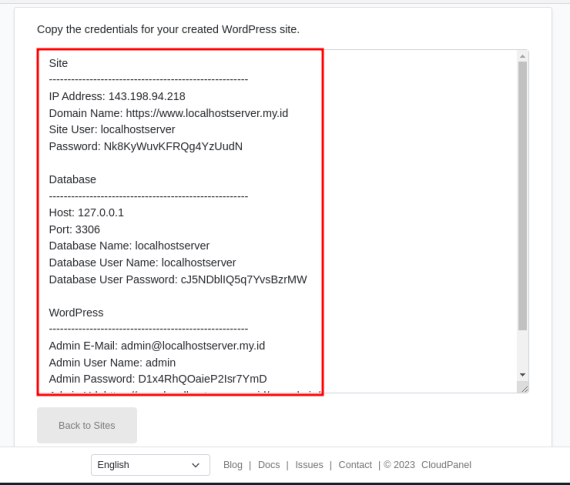570x485 pixels.
Task: Click the Database section heading
Action: pos(73,179)
